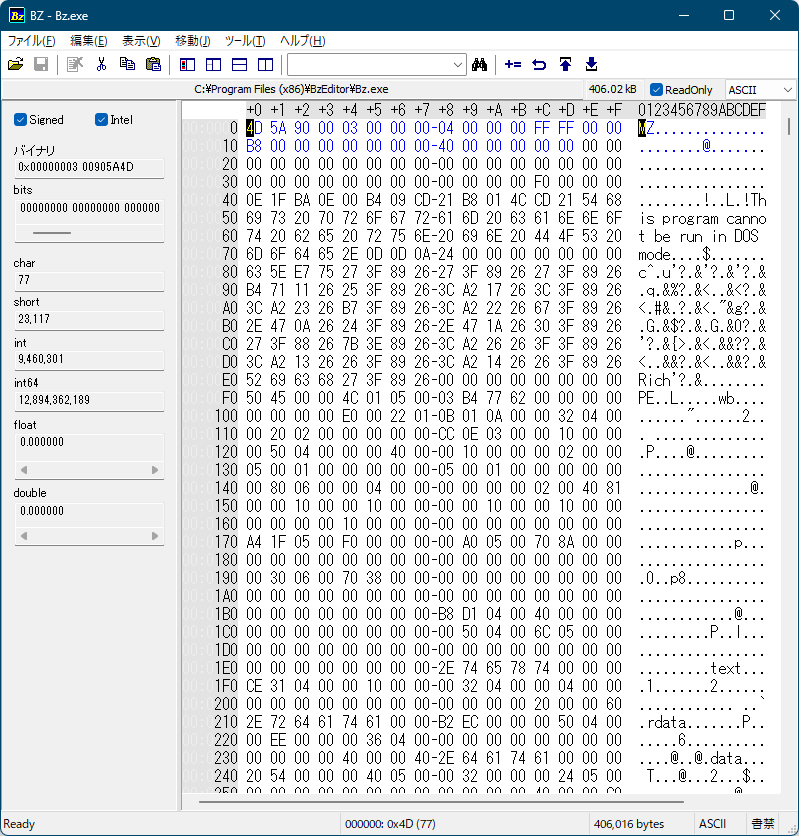Click the Paste clipboard icon
Screen dimensions: 799x836
tap(153, 65)
